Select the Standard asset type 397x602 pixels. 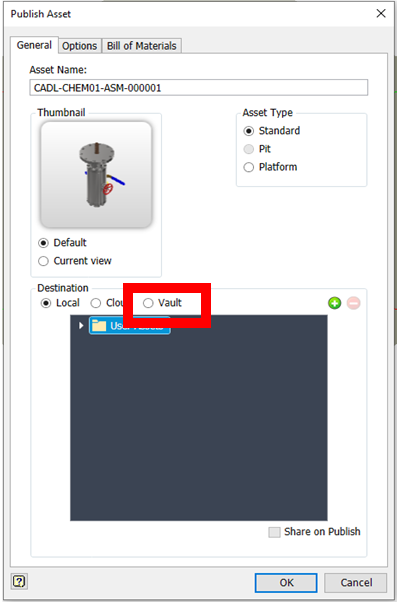(249, 131)
